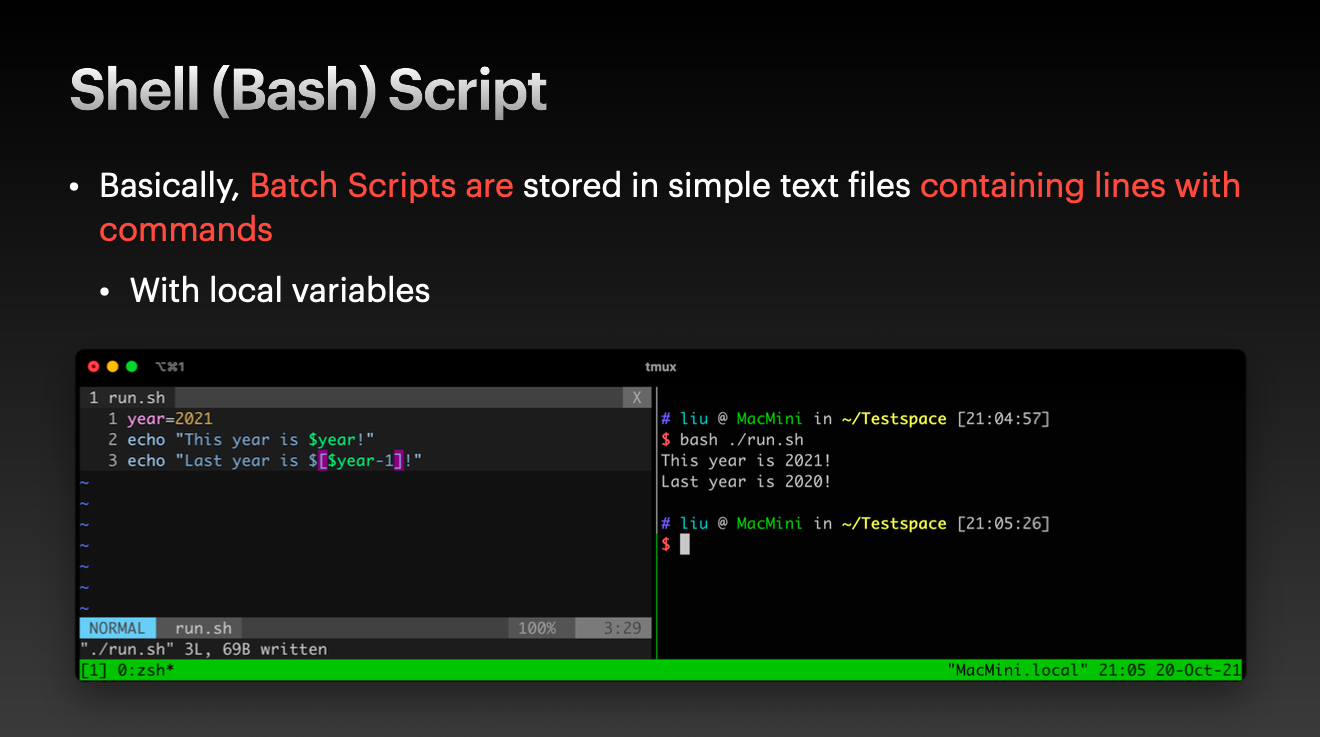Close the run.sh buffer with X

637,398
